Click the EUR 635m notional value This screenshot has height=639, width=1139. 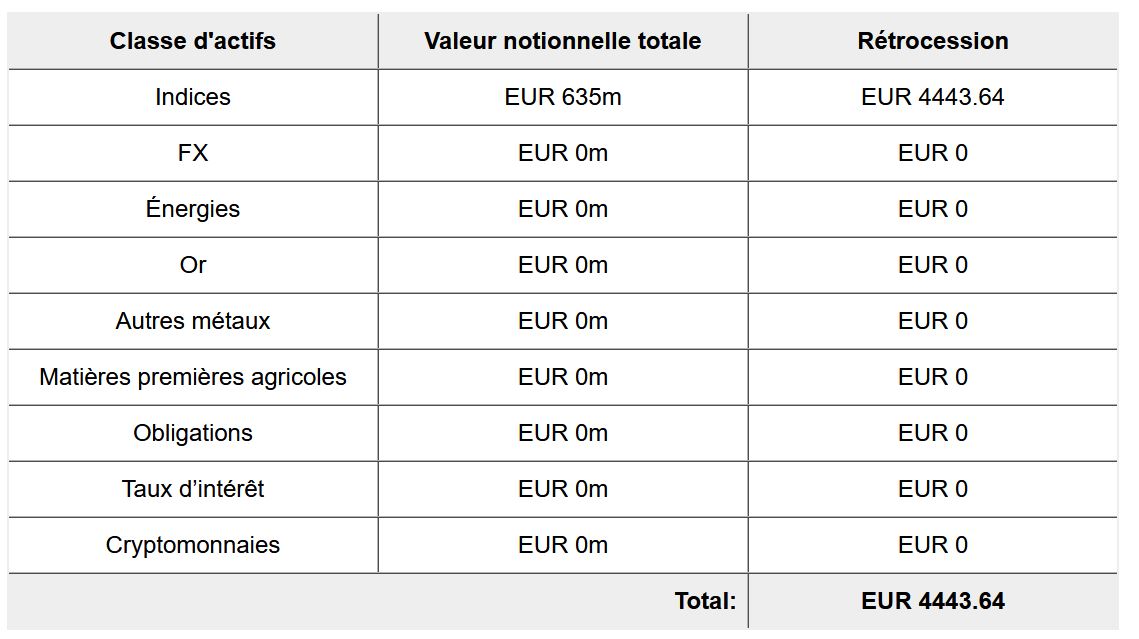562,97
